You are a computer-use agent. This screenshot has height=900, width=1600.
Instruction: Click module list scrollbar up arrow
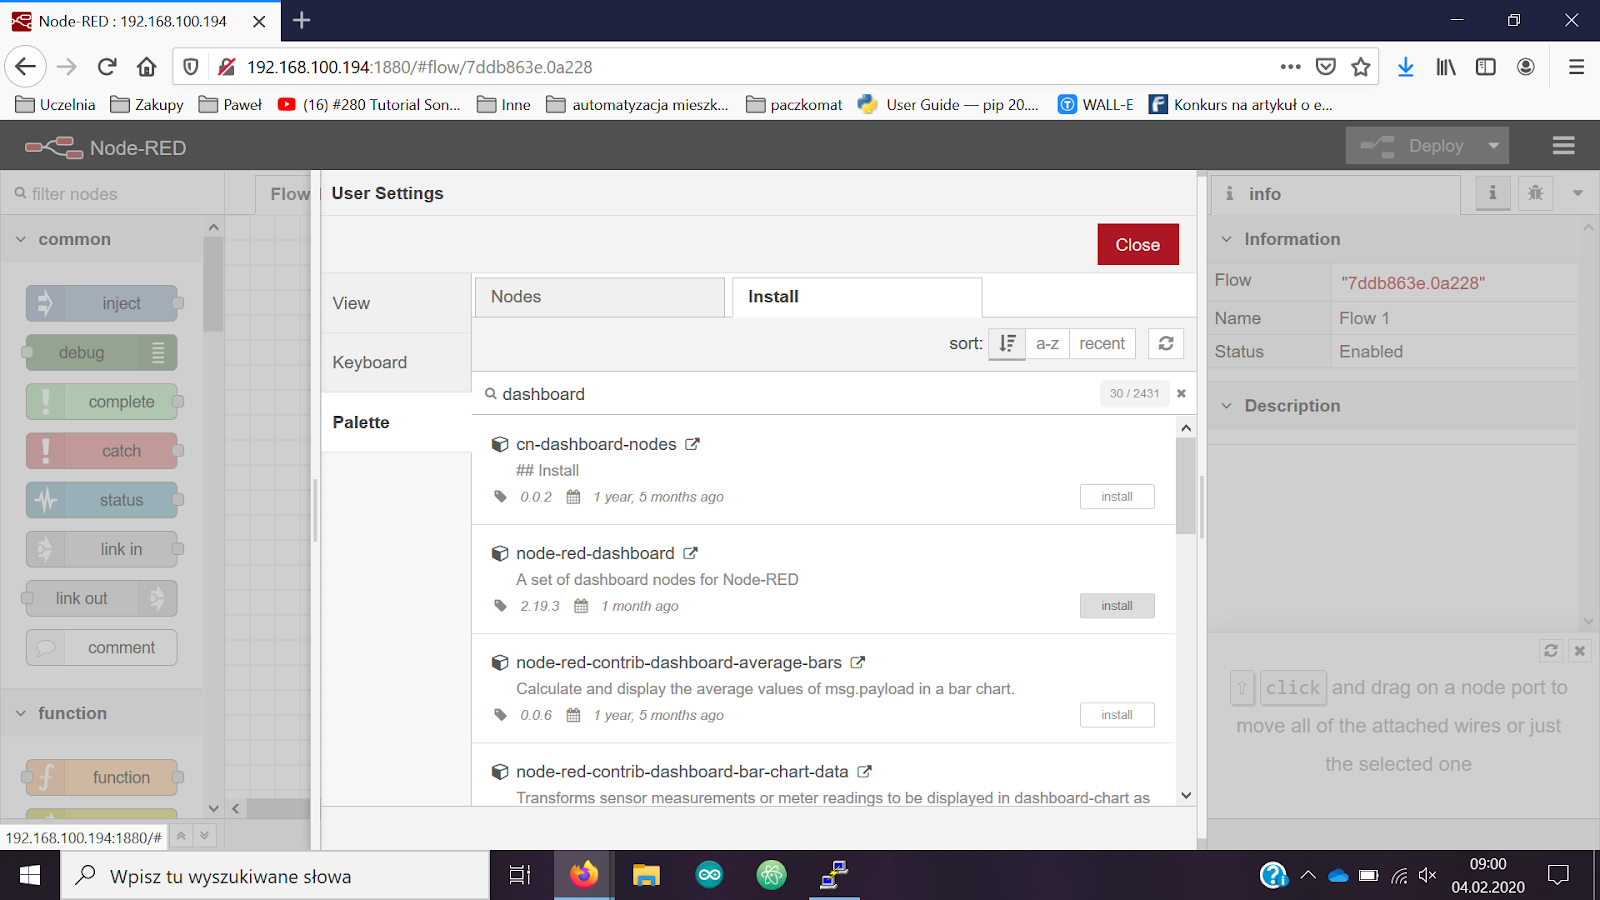pos(1186,428)
